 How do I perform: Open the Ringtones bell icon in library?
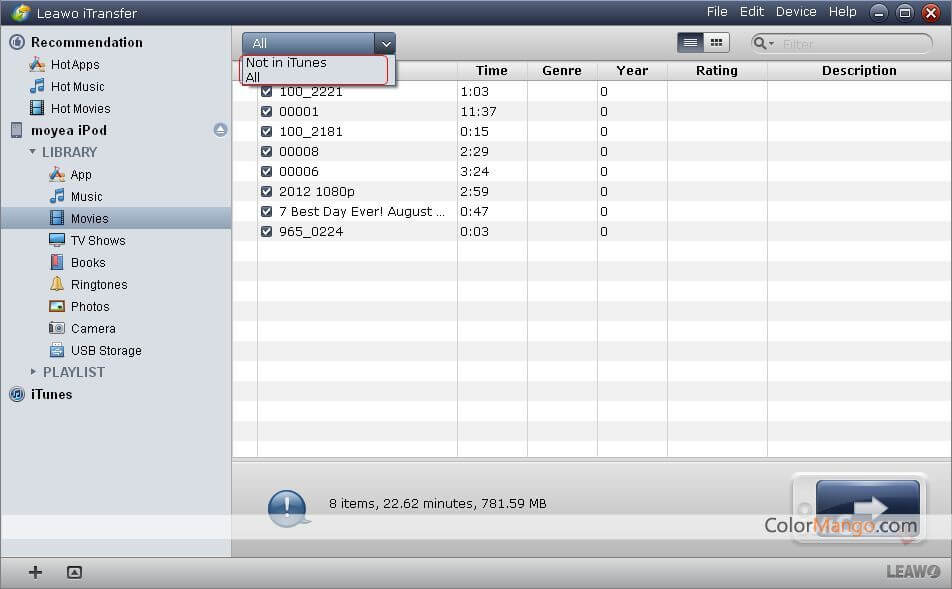pyautogui.click(x=57, y=285)
